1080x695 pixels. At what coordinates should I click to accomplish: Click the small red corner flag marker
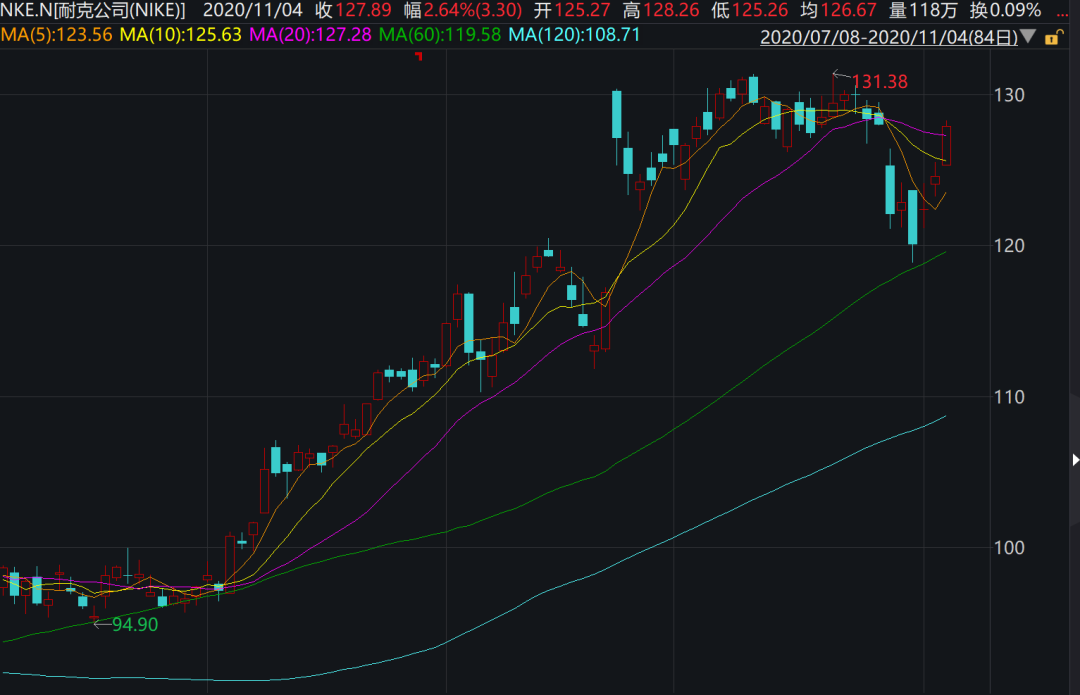pos(419,56)
